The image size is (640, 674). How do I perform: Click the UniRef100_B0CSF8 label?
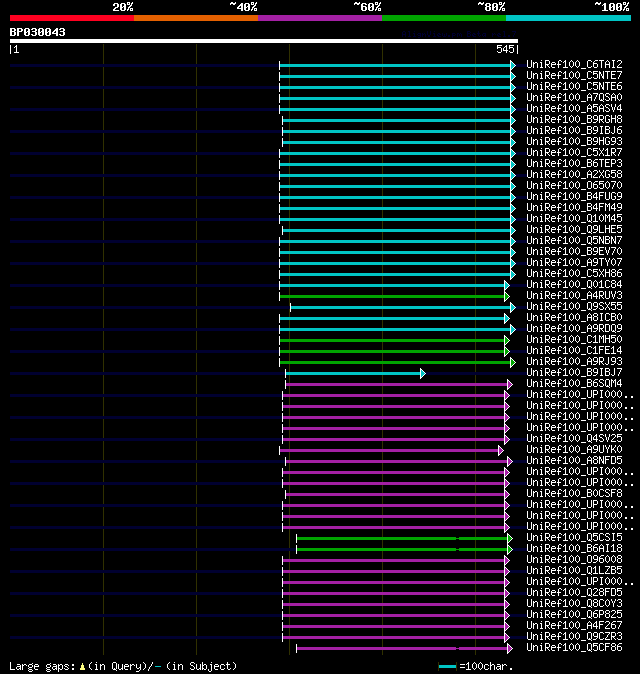(574, 493)
